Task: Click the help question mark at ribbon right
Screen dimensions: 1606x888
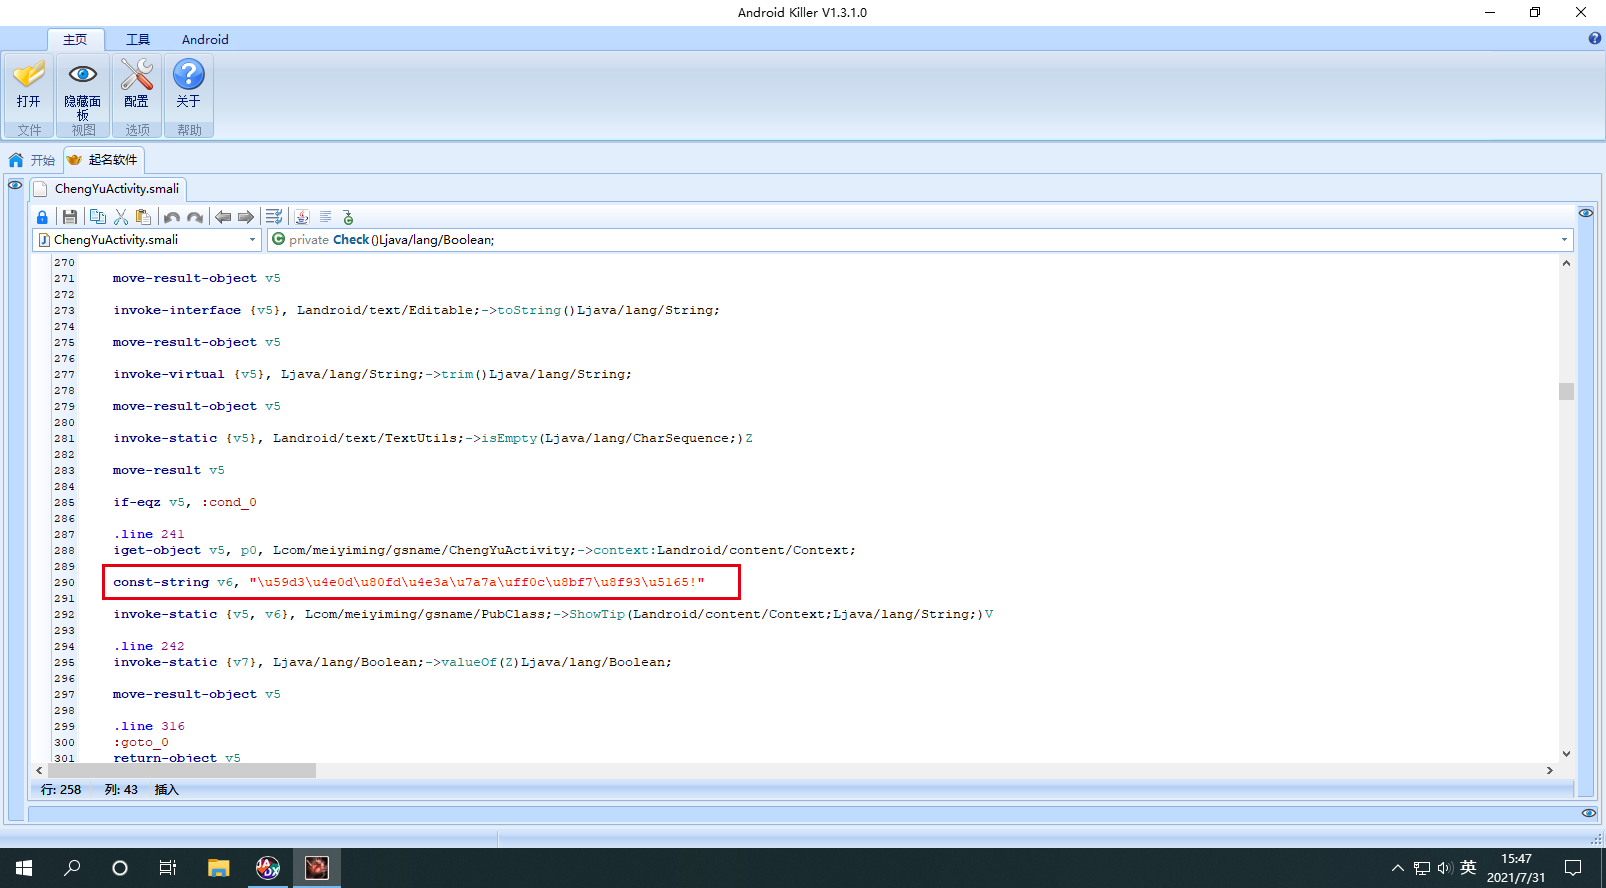Action: pyautogui.click(x=1595, y=39)
